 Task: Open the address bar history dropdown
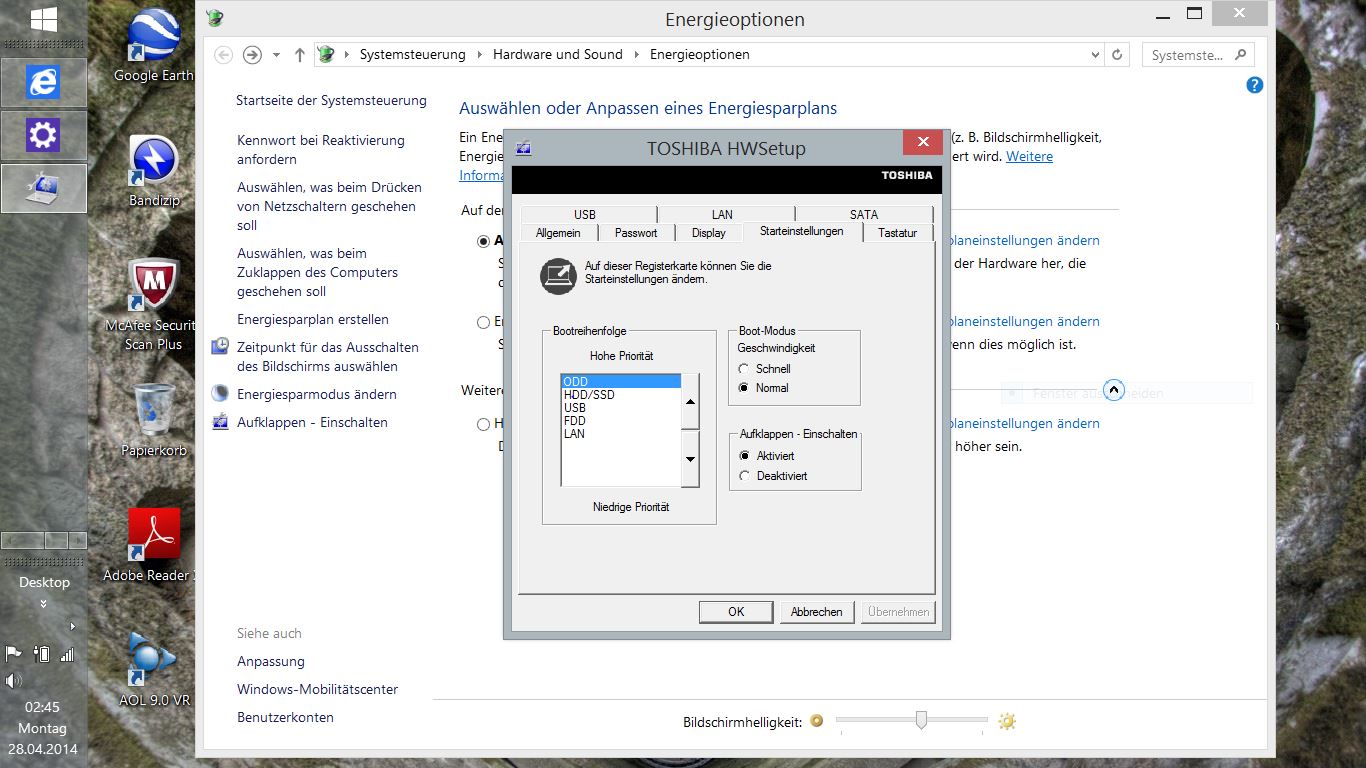[1096, 55]
